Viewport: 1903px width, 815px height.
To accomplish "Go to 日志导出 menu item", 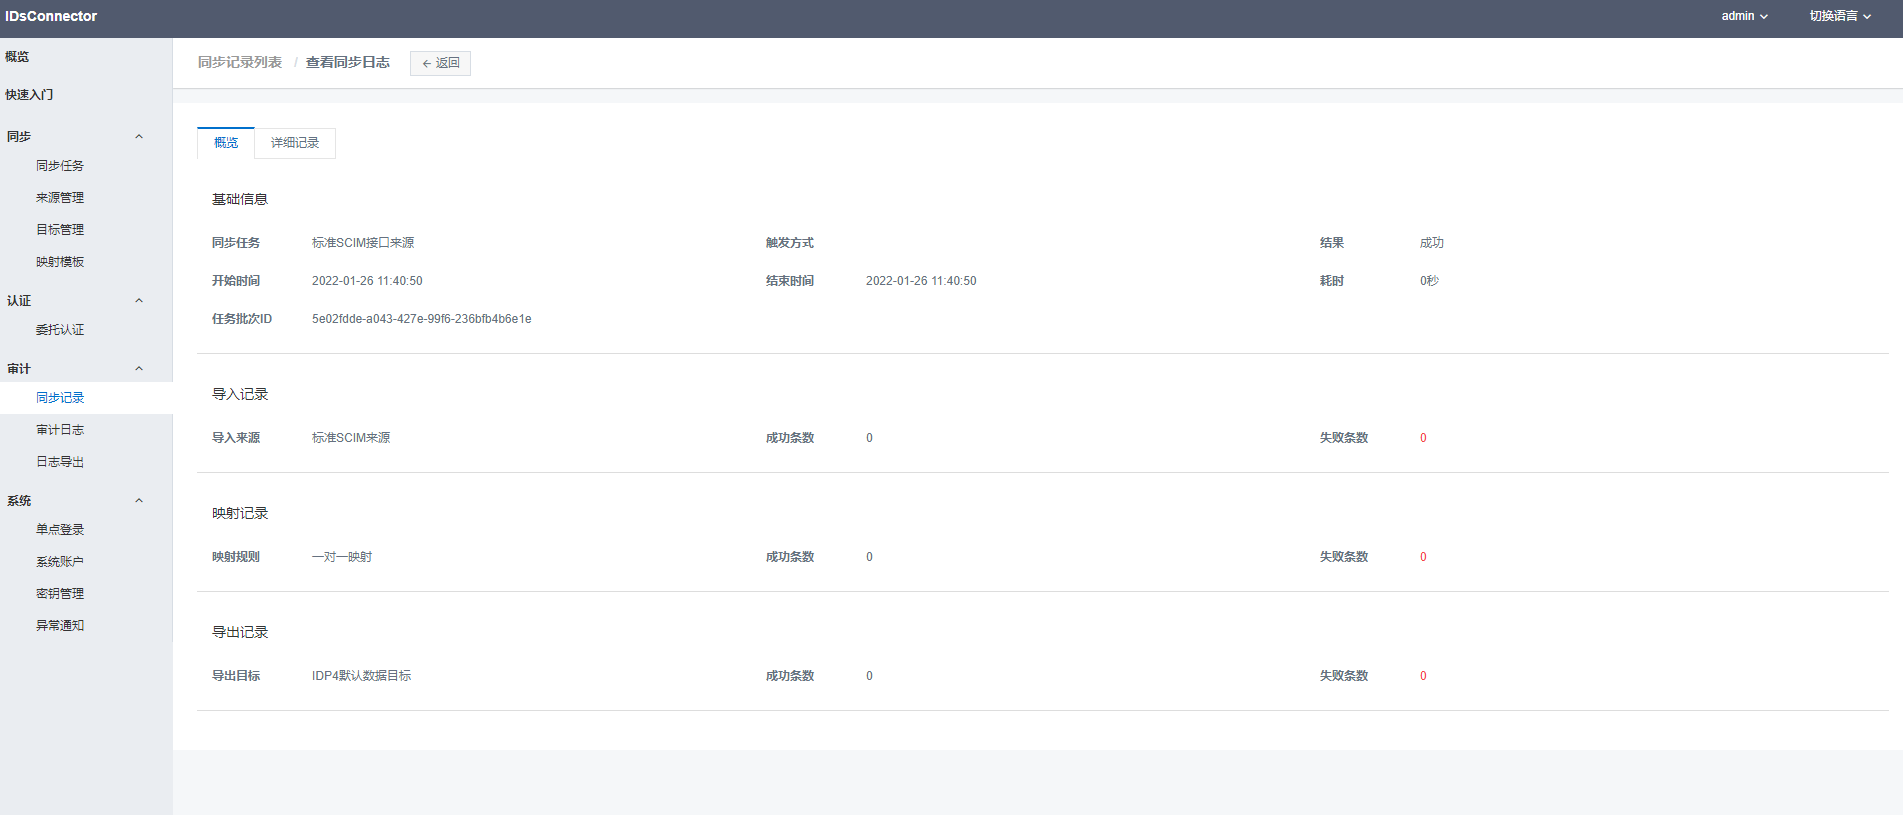I will (x=60, y=462).
